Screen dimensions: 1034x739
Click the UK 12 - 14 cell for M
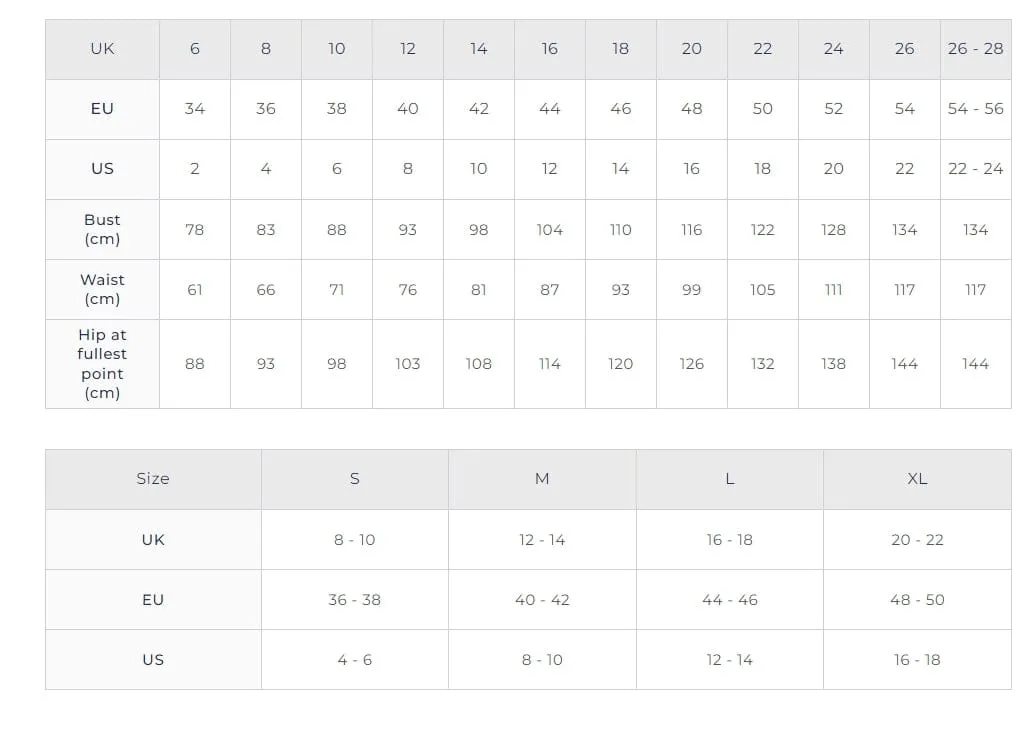542,540
